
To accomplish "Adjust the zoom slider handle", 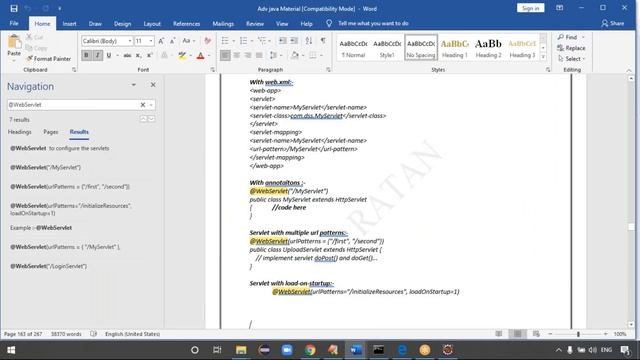I will (578, 334).
